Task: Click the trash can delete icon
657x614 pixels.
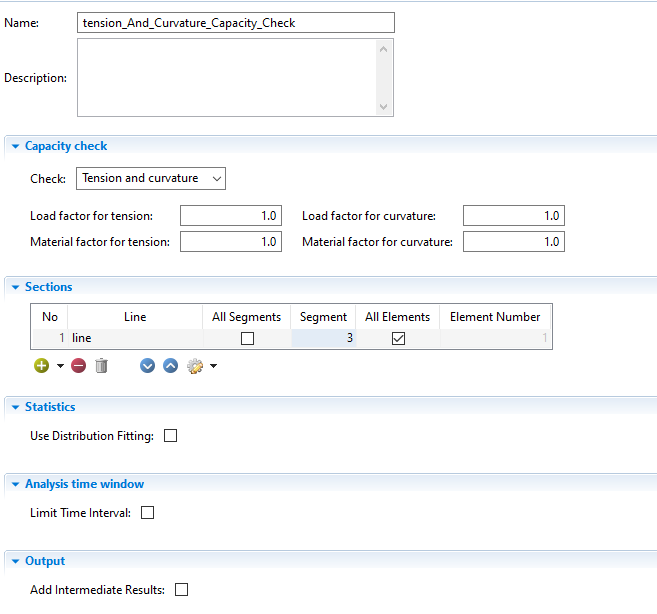Action: [x=101, y=366]
